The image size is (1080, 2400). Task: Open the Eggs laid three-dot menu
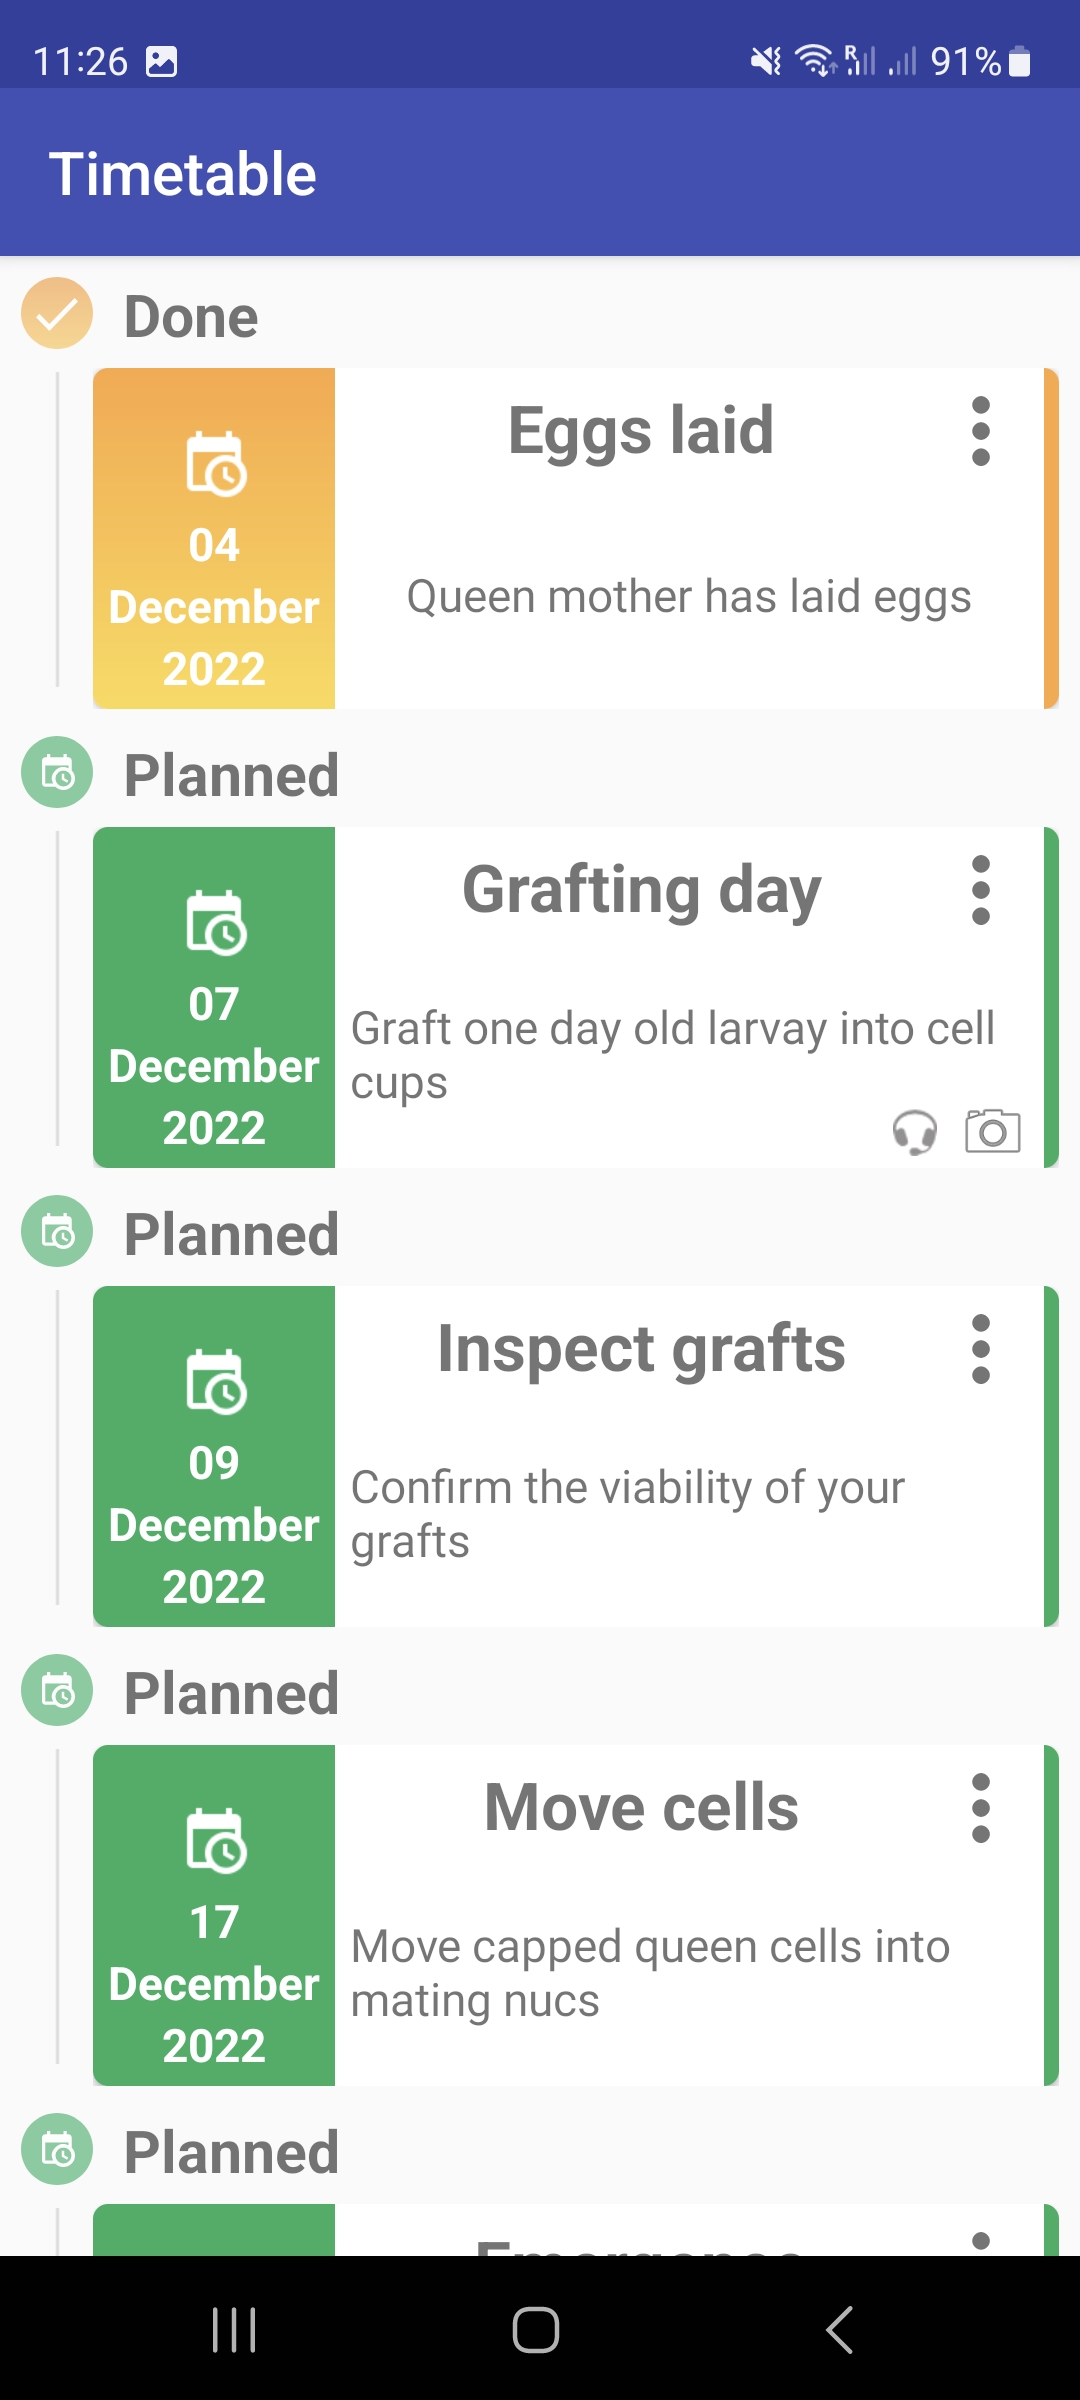click(980, 431)
